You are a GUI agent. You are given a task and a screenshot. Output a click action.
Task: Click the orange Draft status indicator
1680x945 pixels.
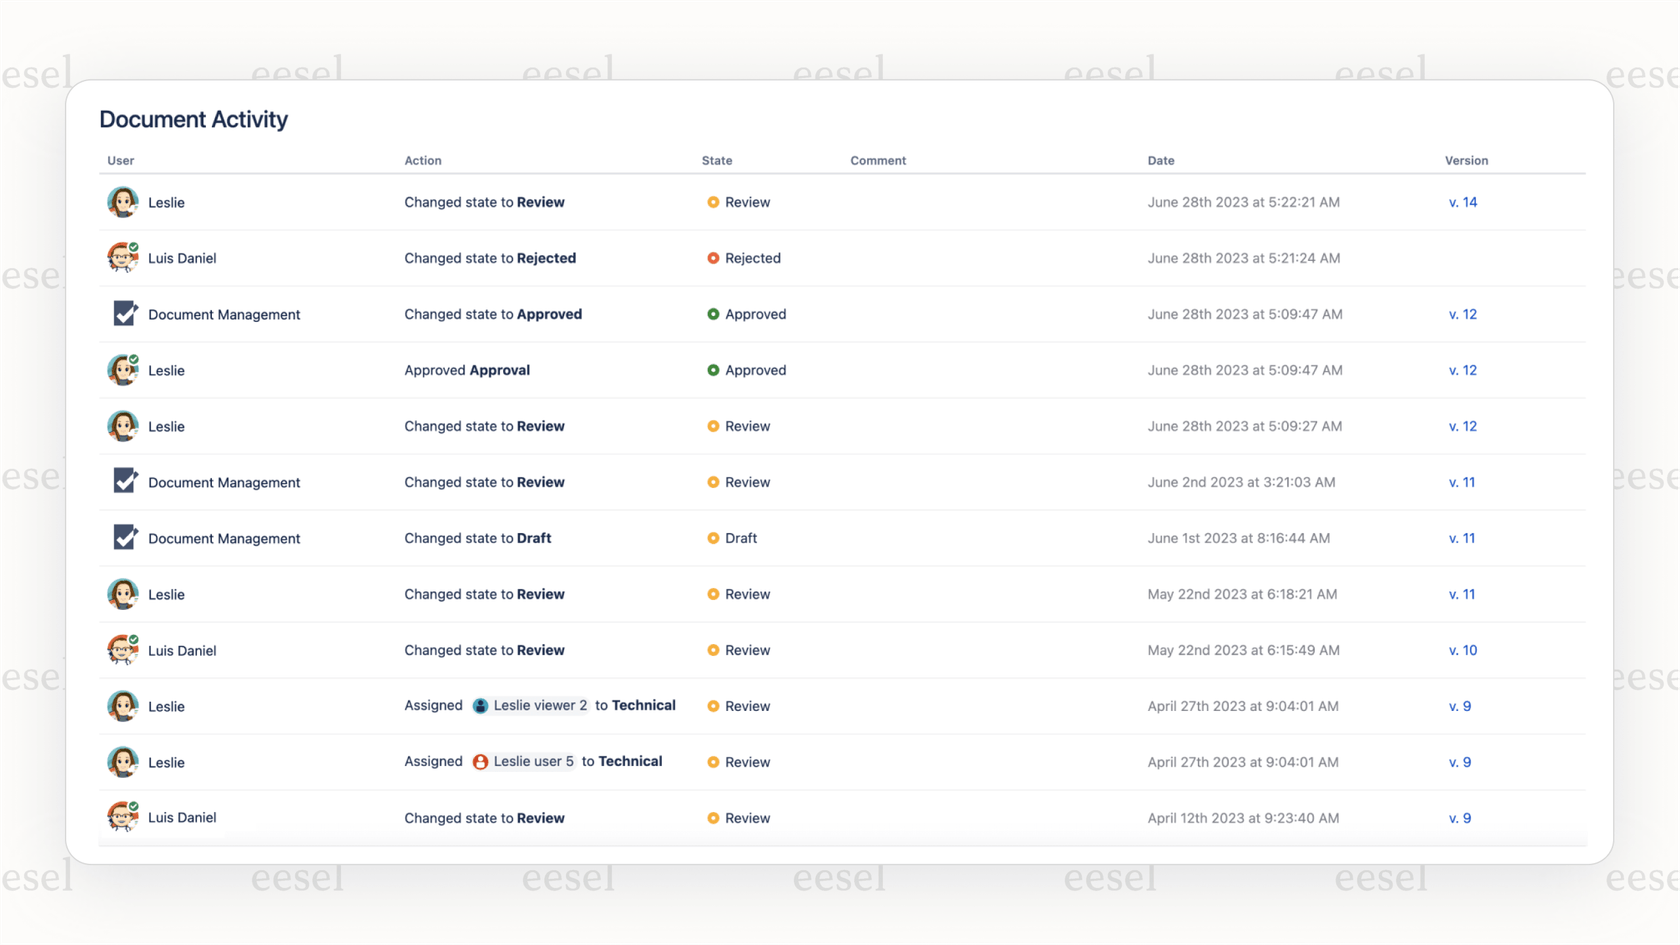pos(712,538)
